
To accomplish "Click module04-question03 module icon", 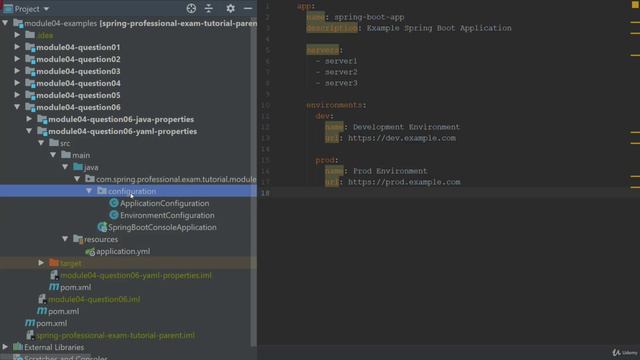I will pyautogui.click(x=30, y=71).
